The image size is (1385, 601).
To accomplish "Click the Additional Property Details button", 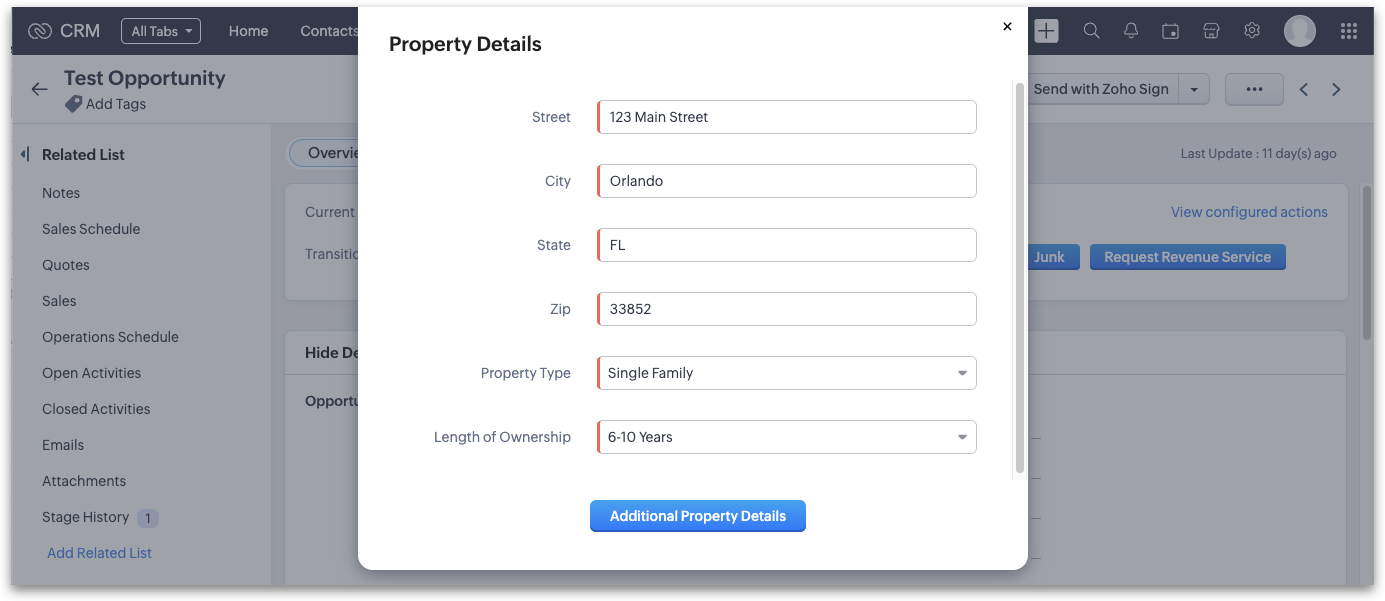I will [697, 516].
